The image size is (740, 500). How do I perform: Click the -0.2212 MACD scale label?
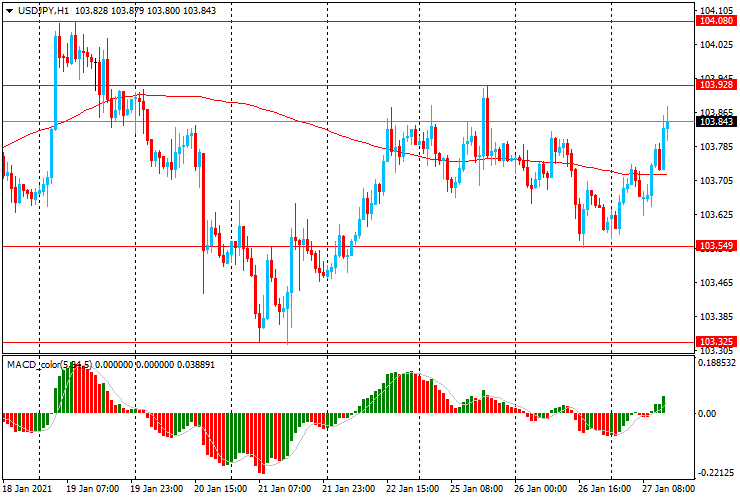click(716, 474)
